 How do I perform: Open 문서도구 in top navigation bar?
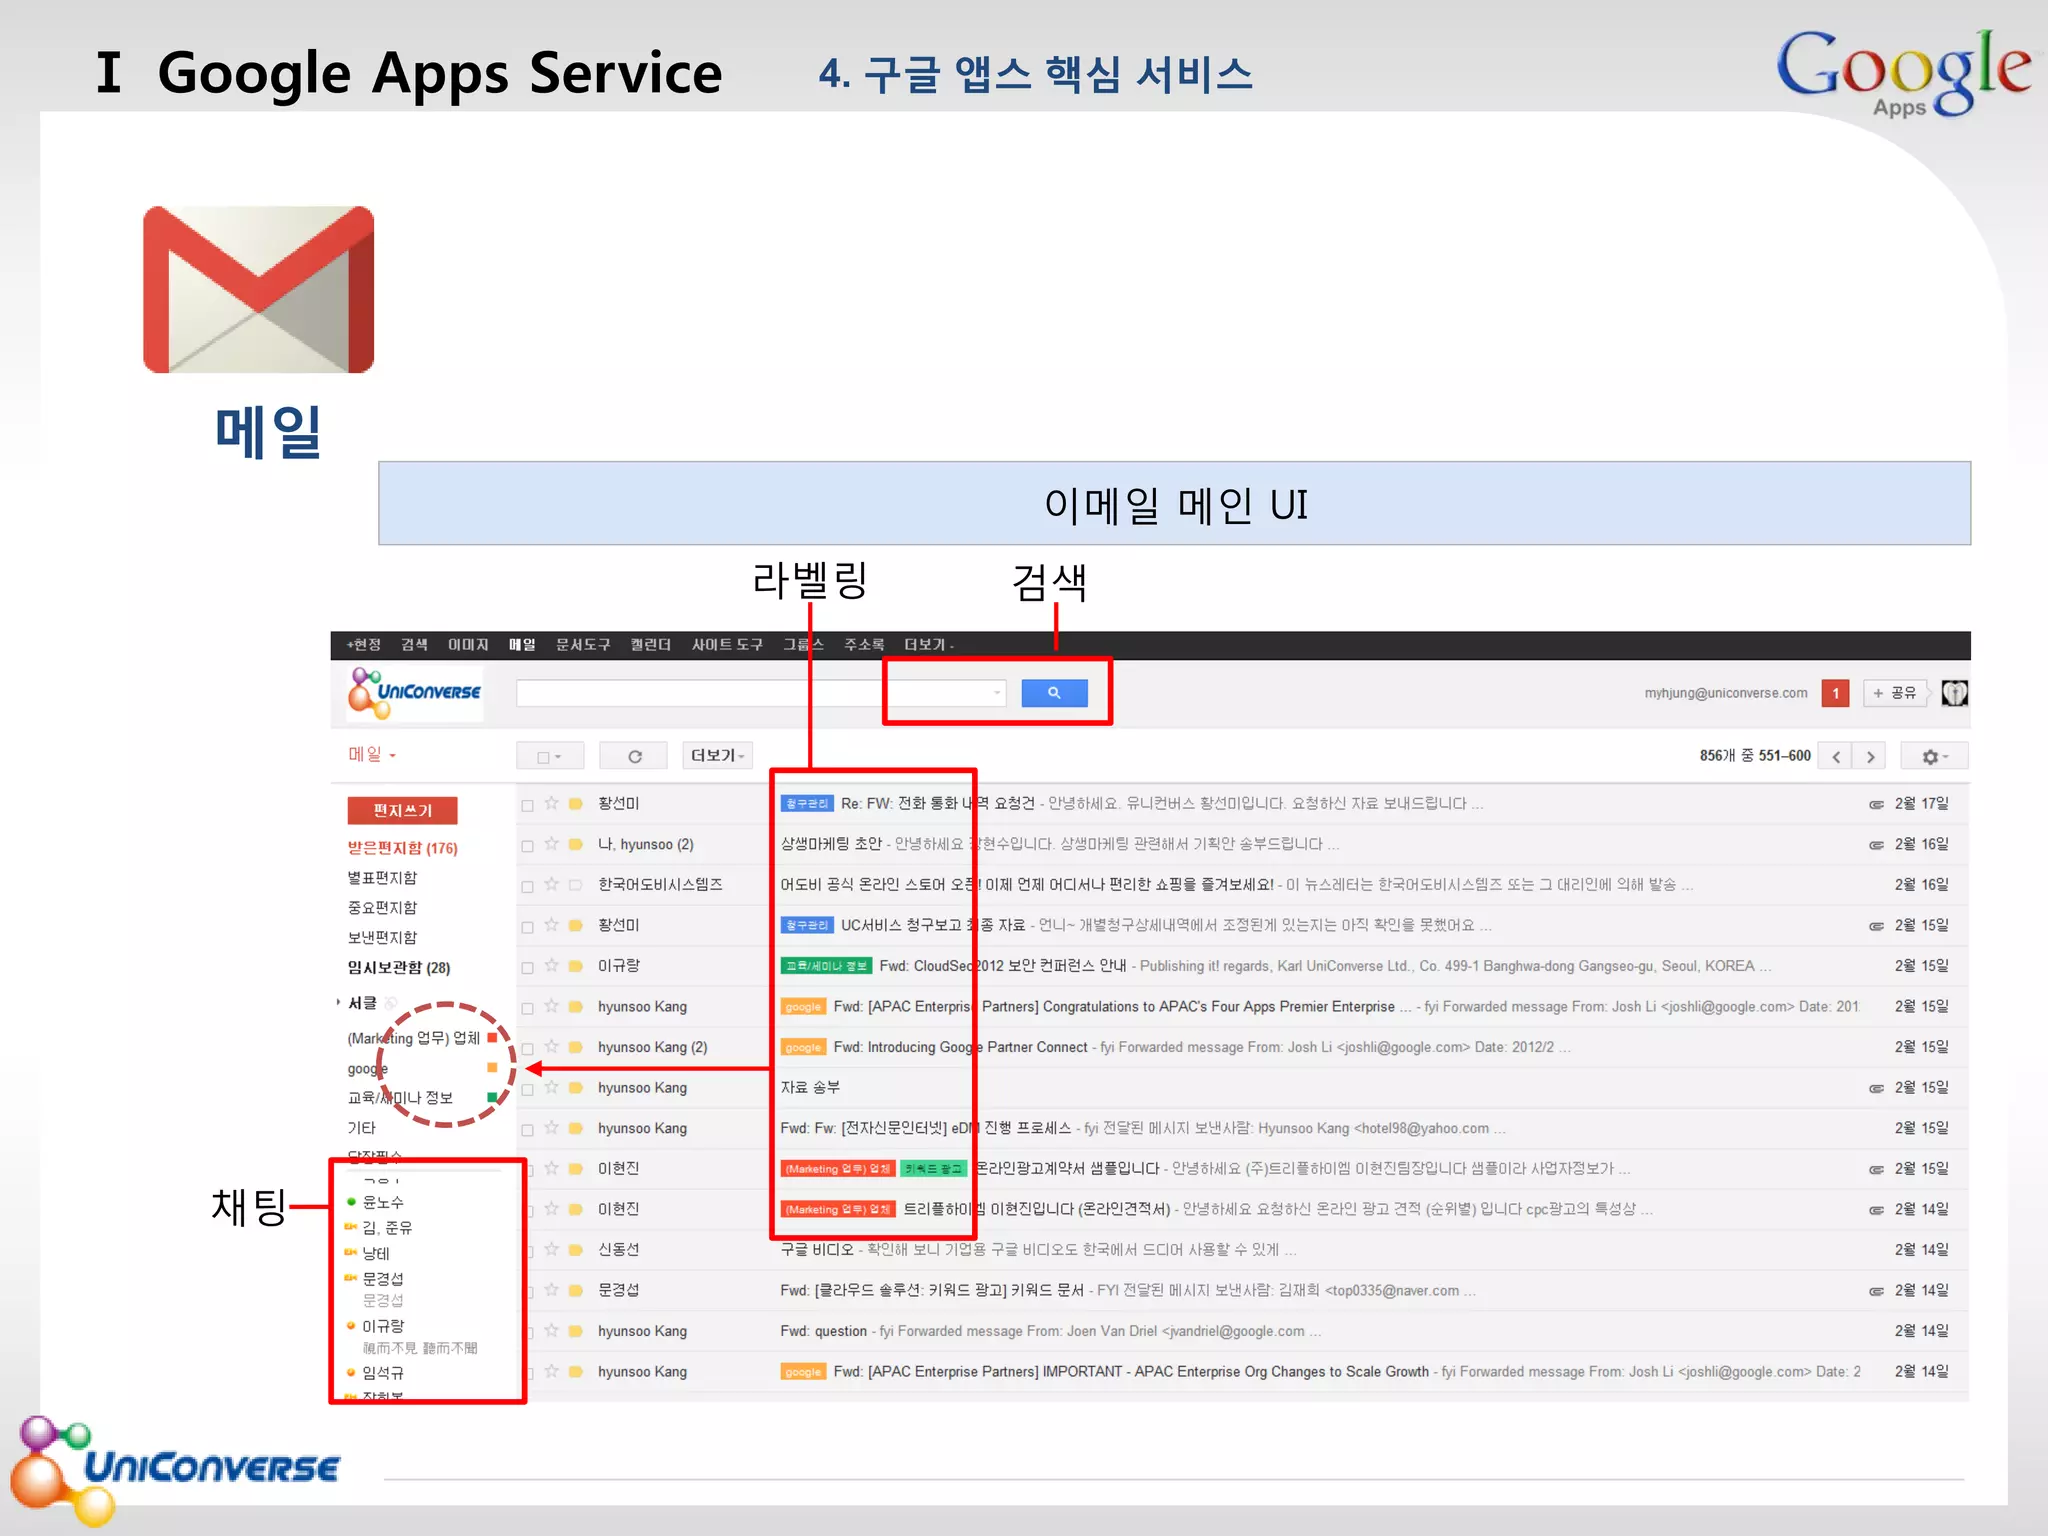(582, 645)
